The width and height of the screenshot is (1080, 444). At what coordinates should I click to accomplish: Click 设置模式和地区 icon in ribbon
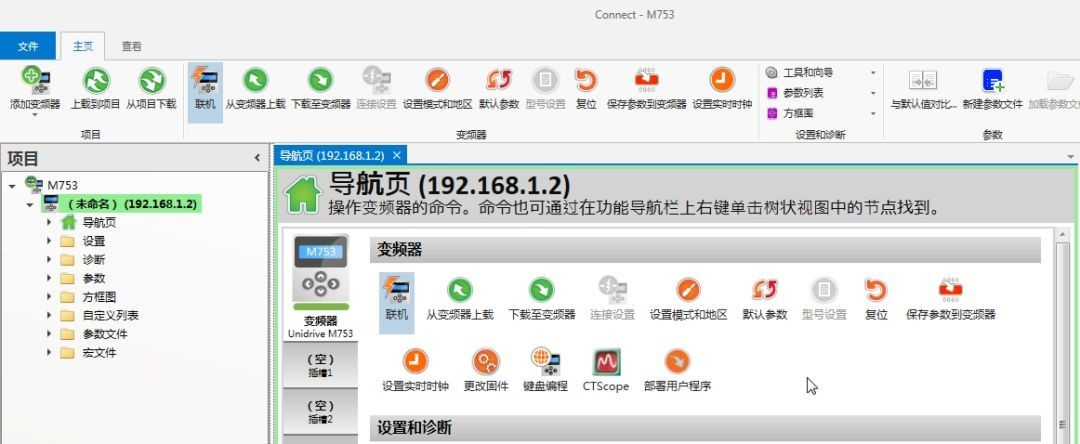pyautogui.click(x=437, y=82)
